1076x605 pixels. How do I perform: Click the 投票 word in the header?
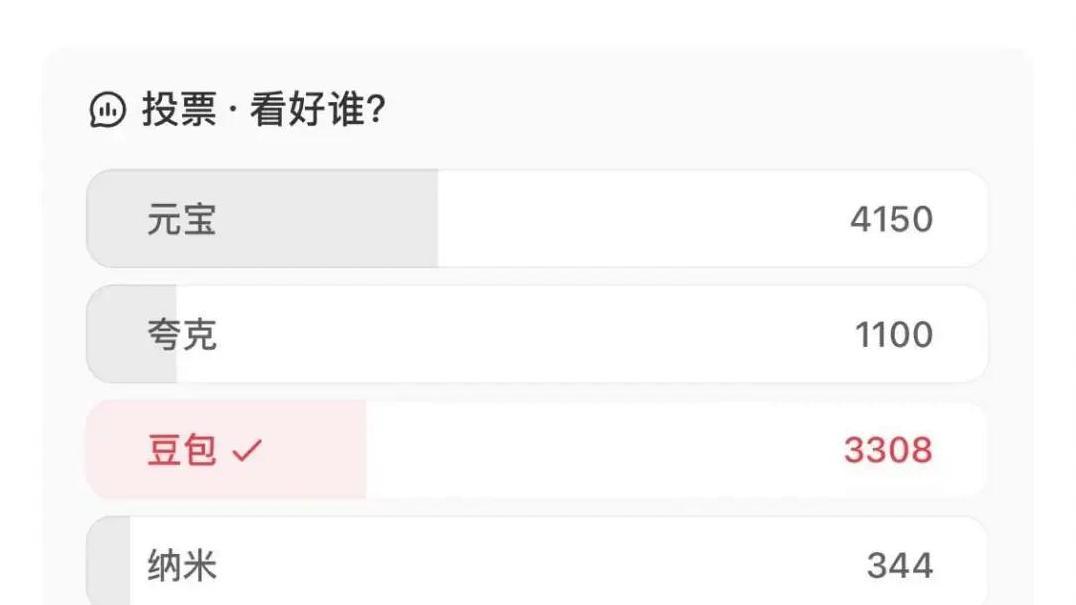(x=179, y=110)
